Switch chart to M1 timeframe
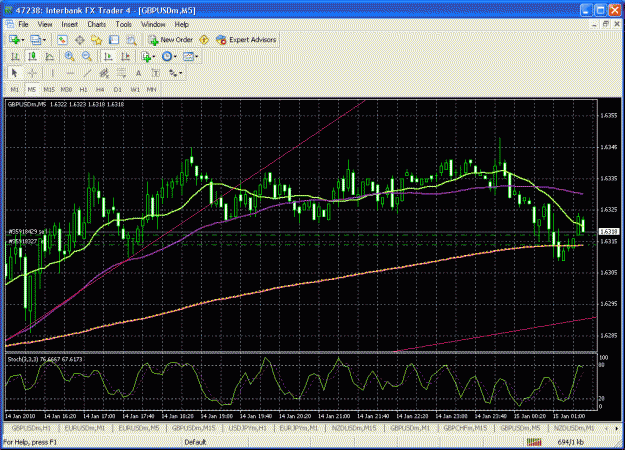The width and height of the screenshot is (625, 450). coord(15,89)
